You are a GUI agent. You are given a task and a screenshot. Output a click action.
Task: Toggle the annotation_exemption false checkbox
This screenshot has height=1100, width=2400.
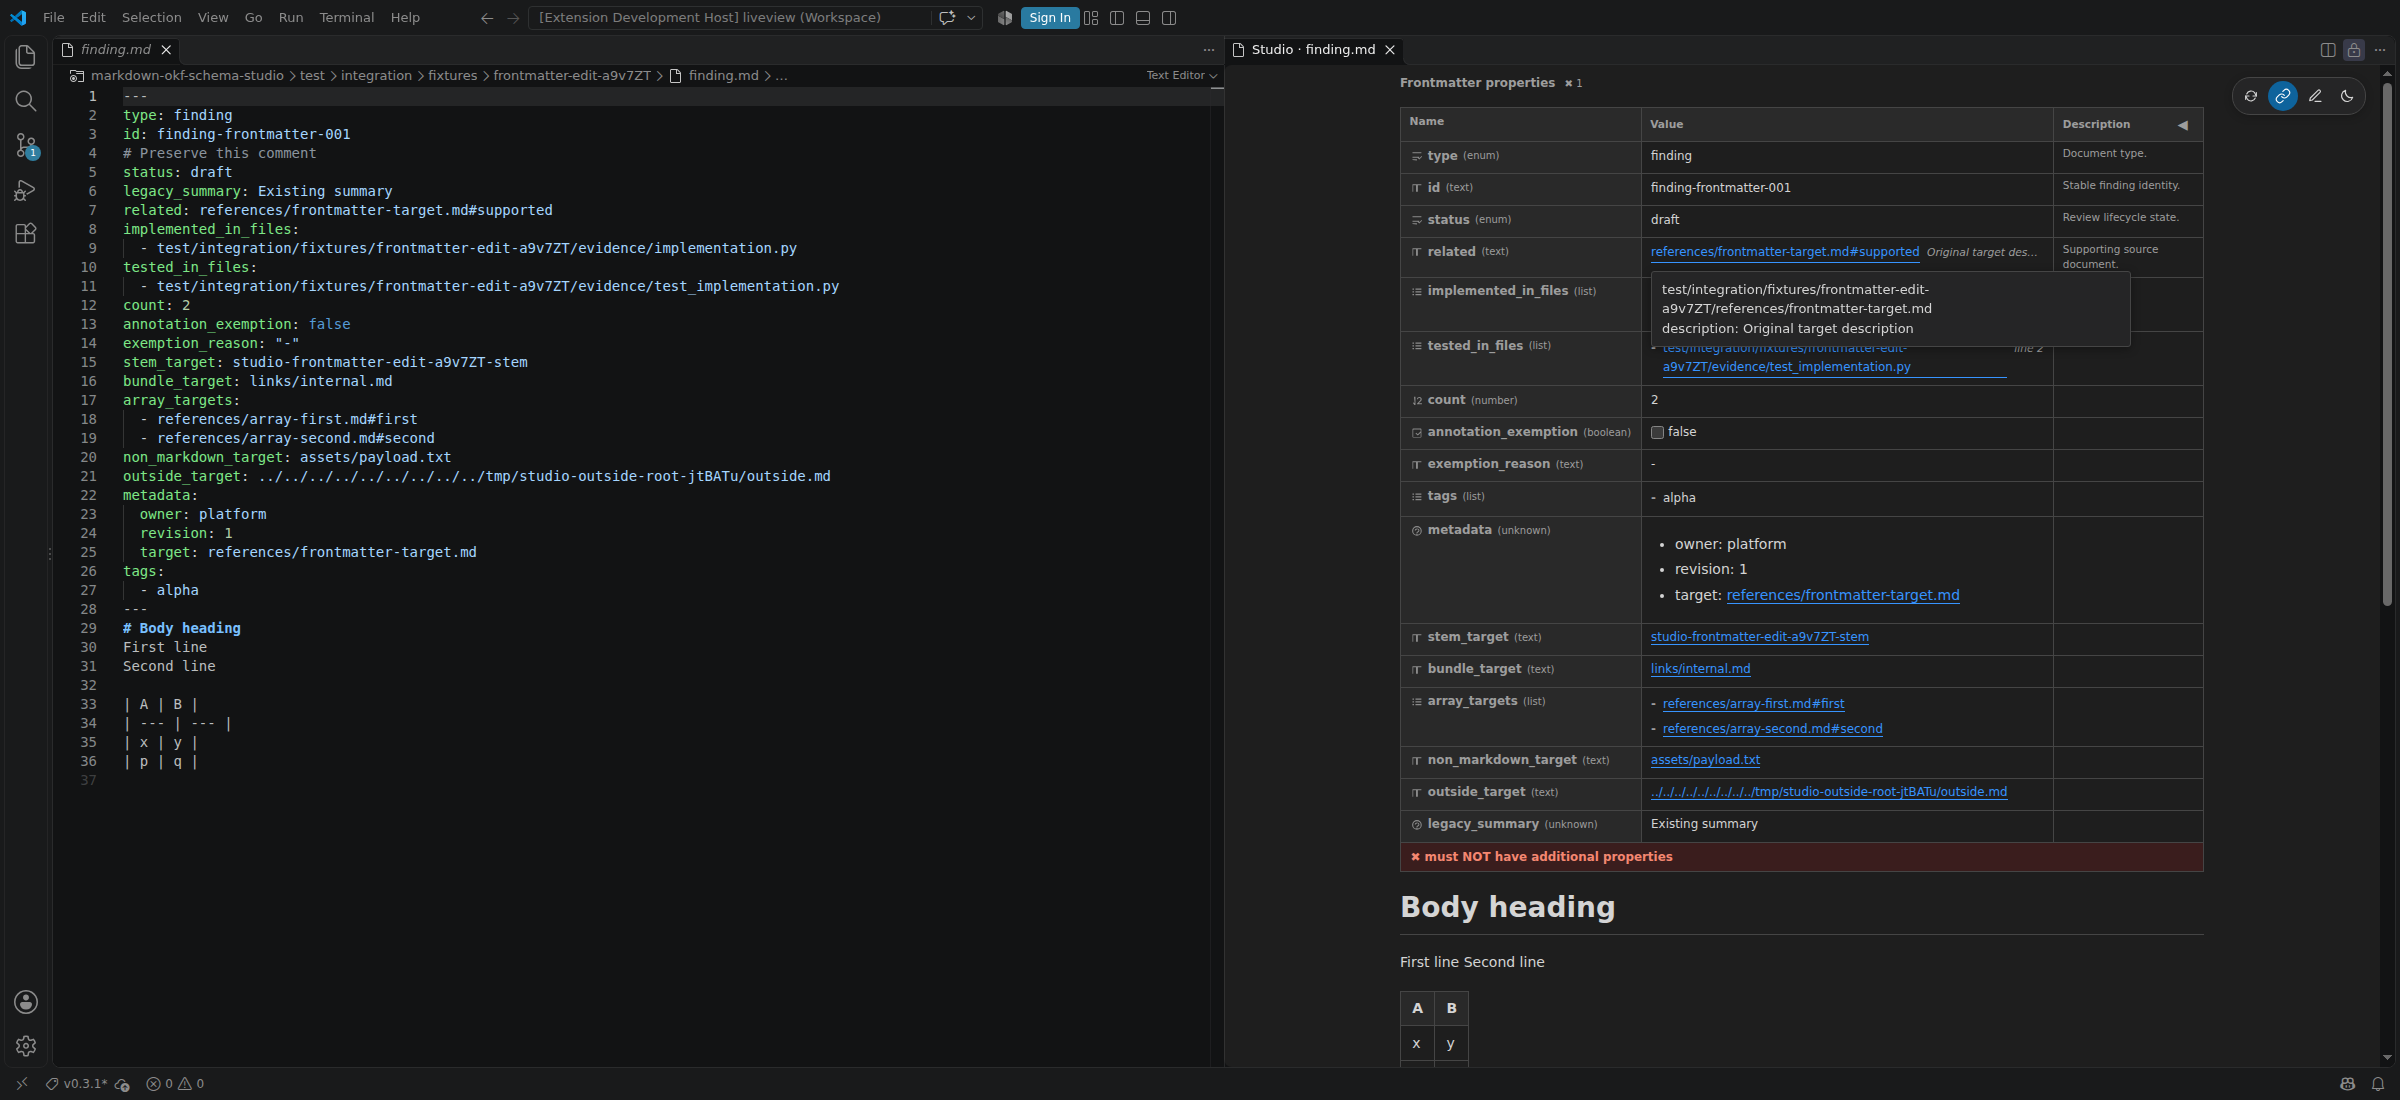tap(1657, 432)
